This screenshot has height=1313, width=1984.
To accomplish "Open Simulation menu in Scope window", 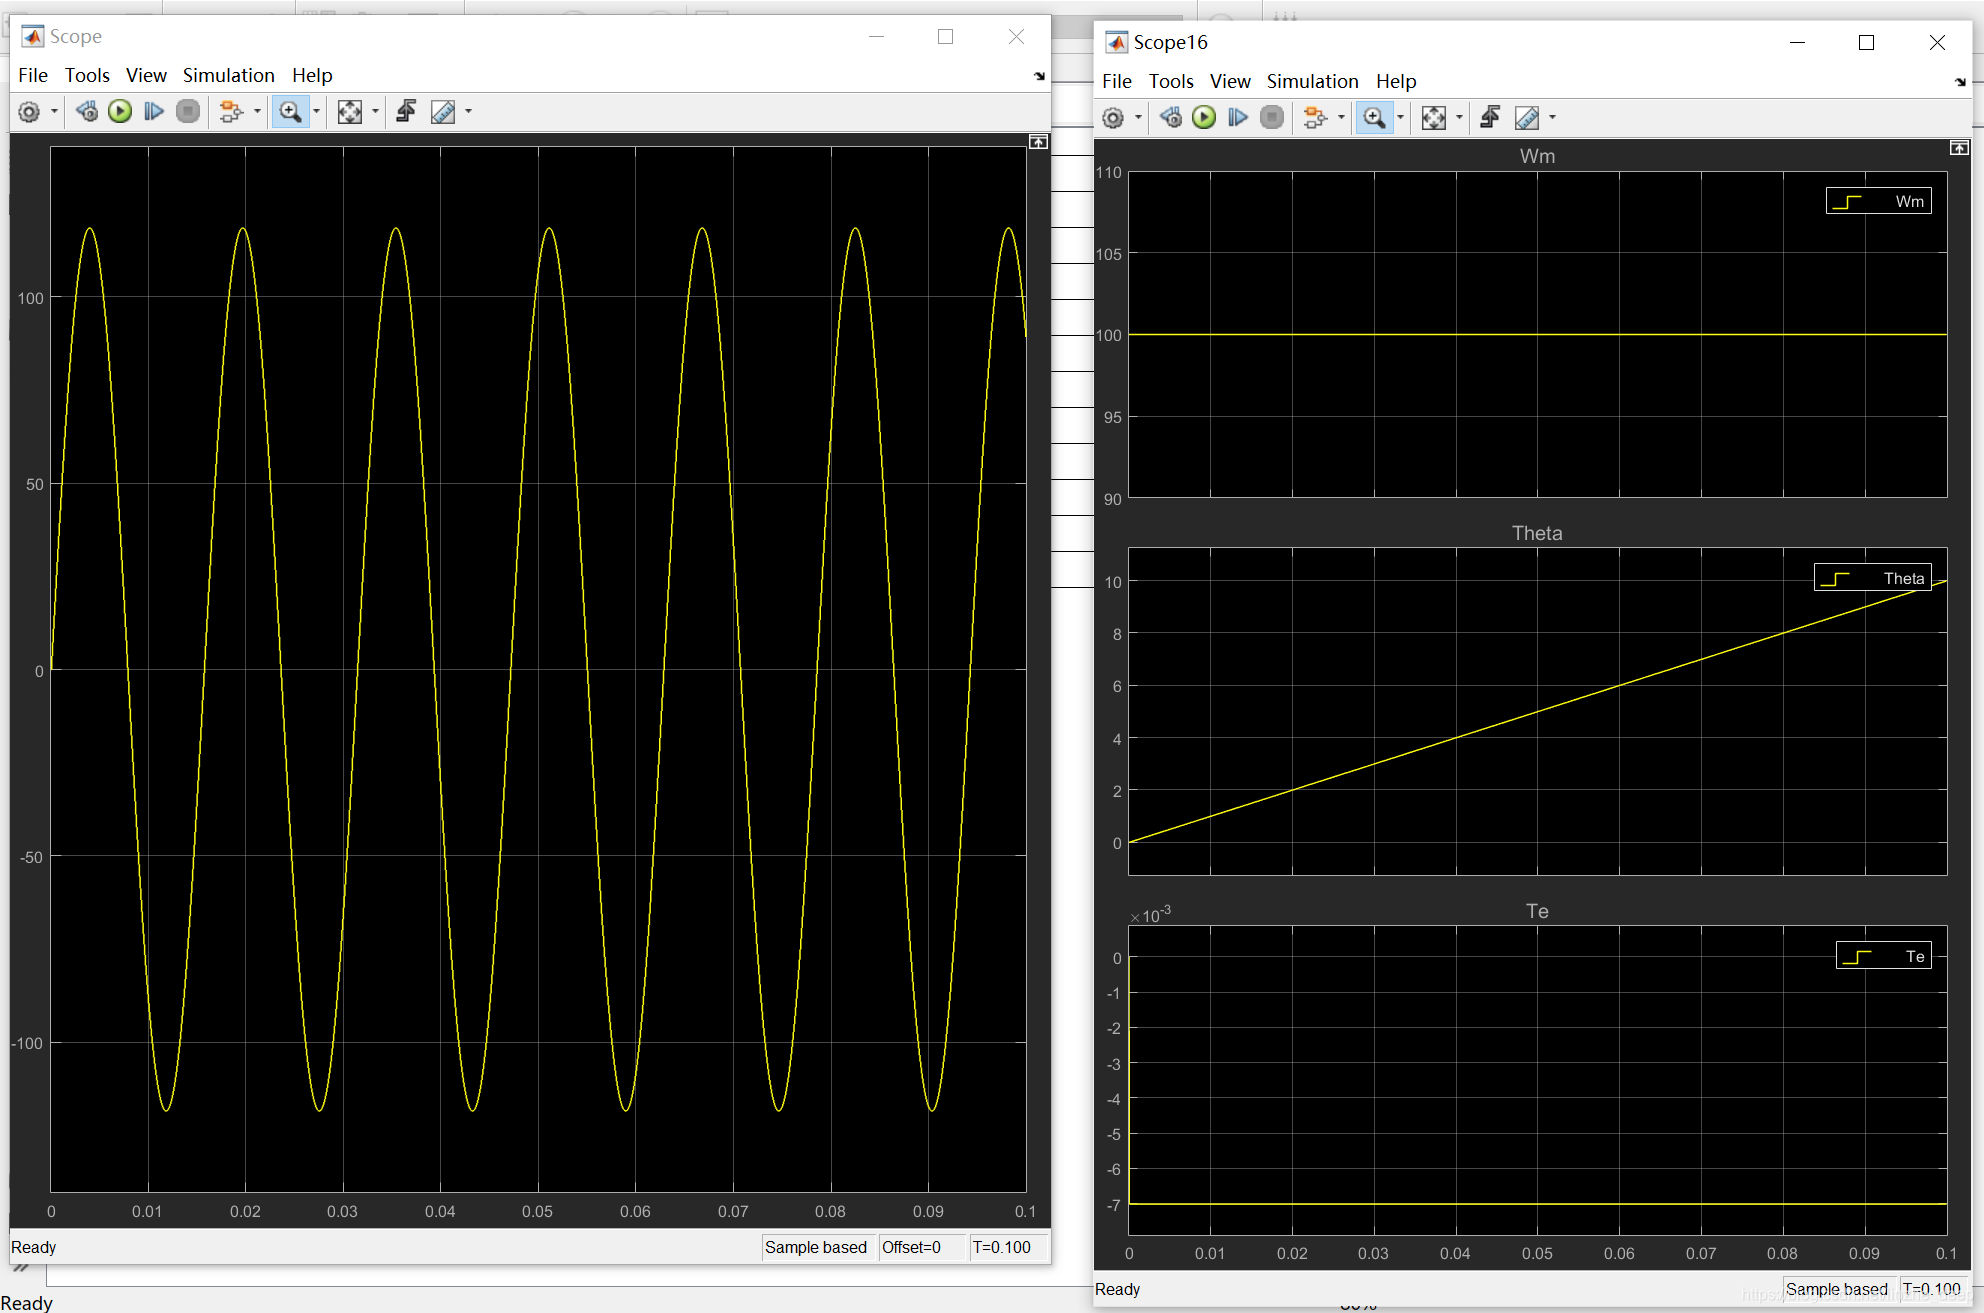I will (228, 75).
